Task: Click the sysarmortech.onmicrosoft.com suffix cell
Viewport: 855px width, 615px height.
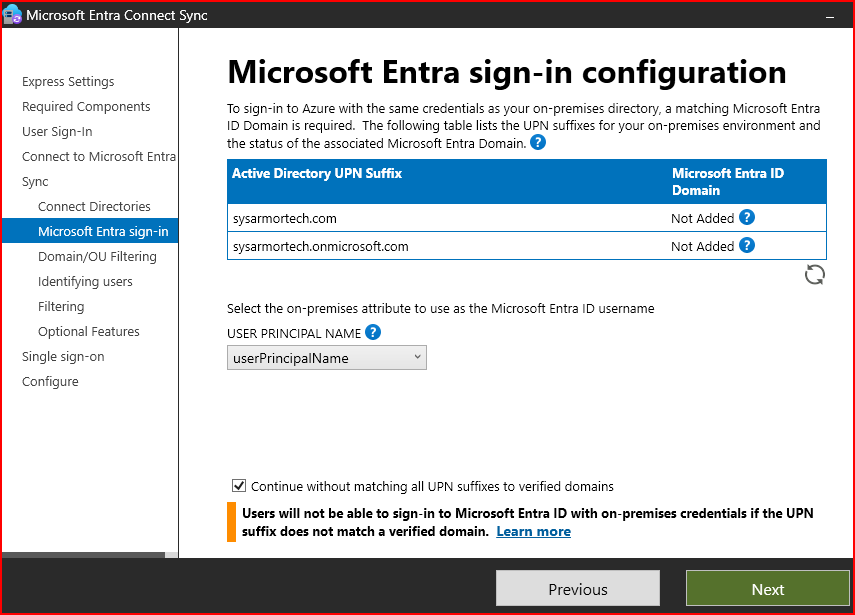Action: pos(321,246)
